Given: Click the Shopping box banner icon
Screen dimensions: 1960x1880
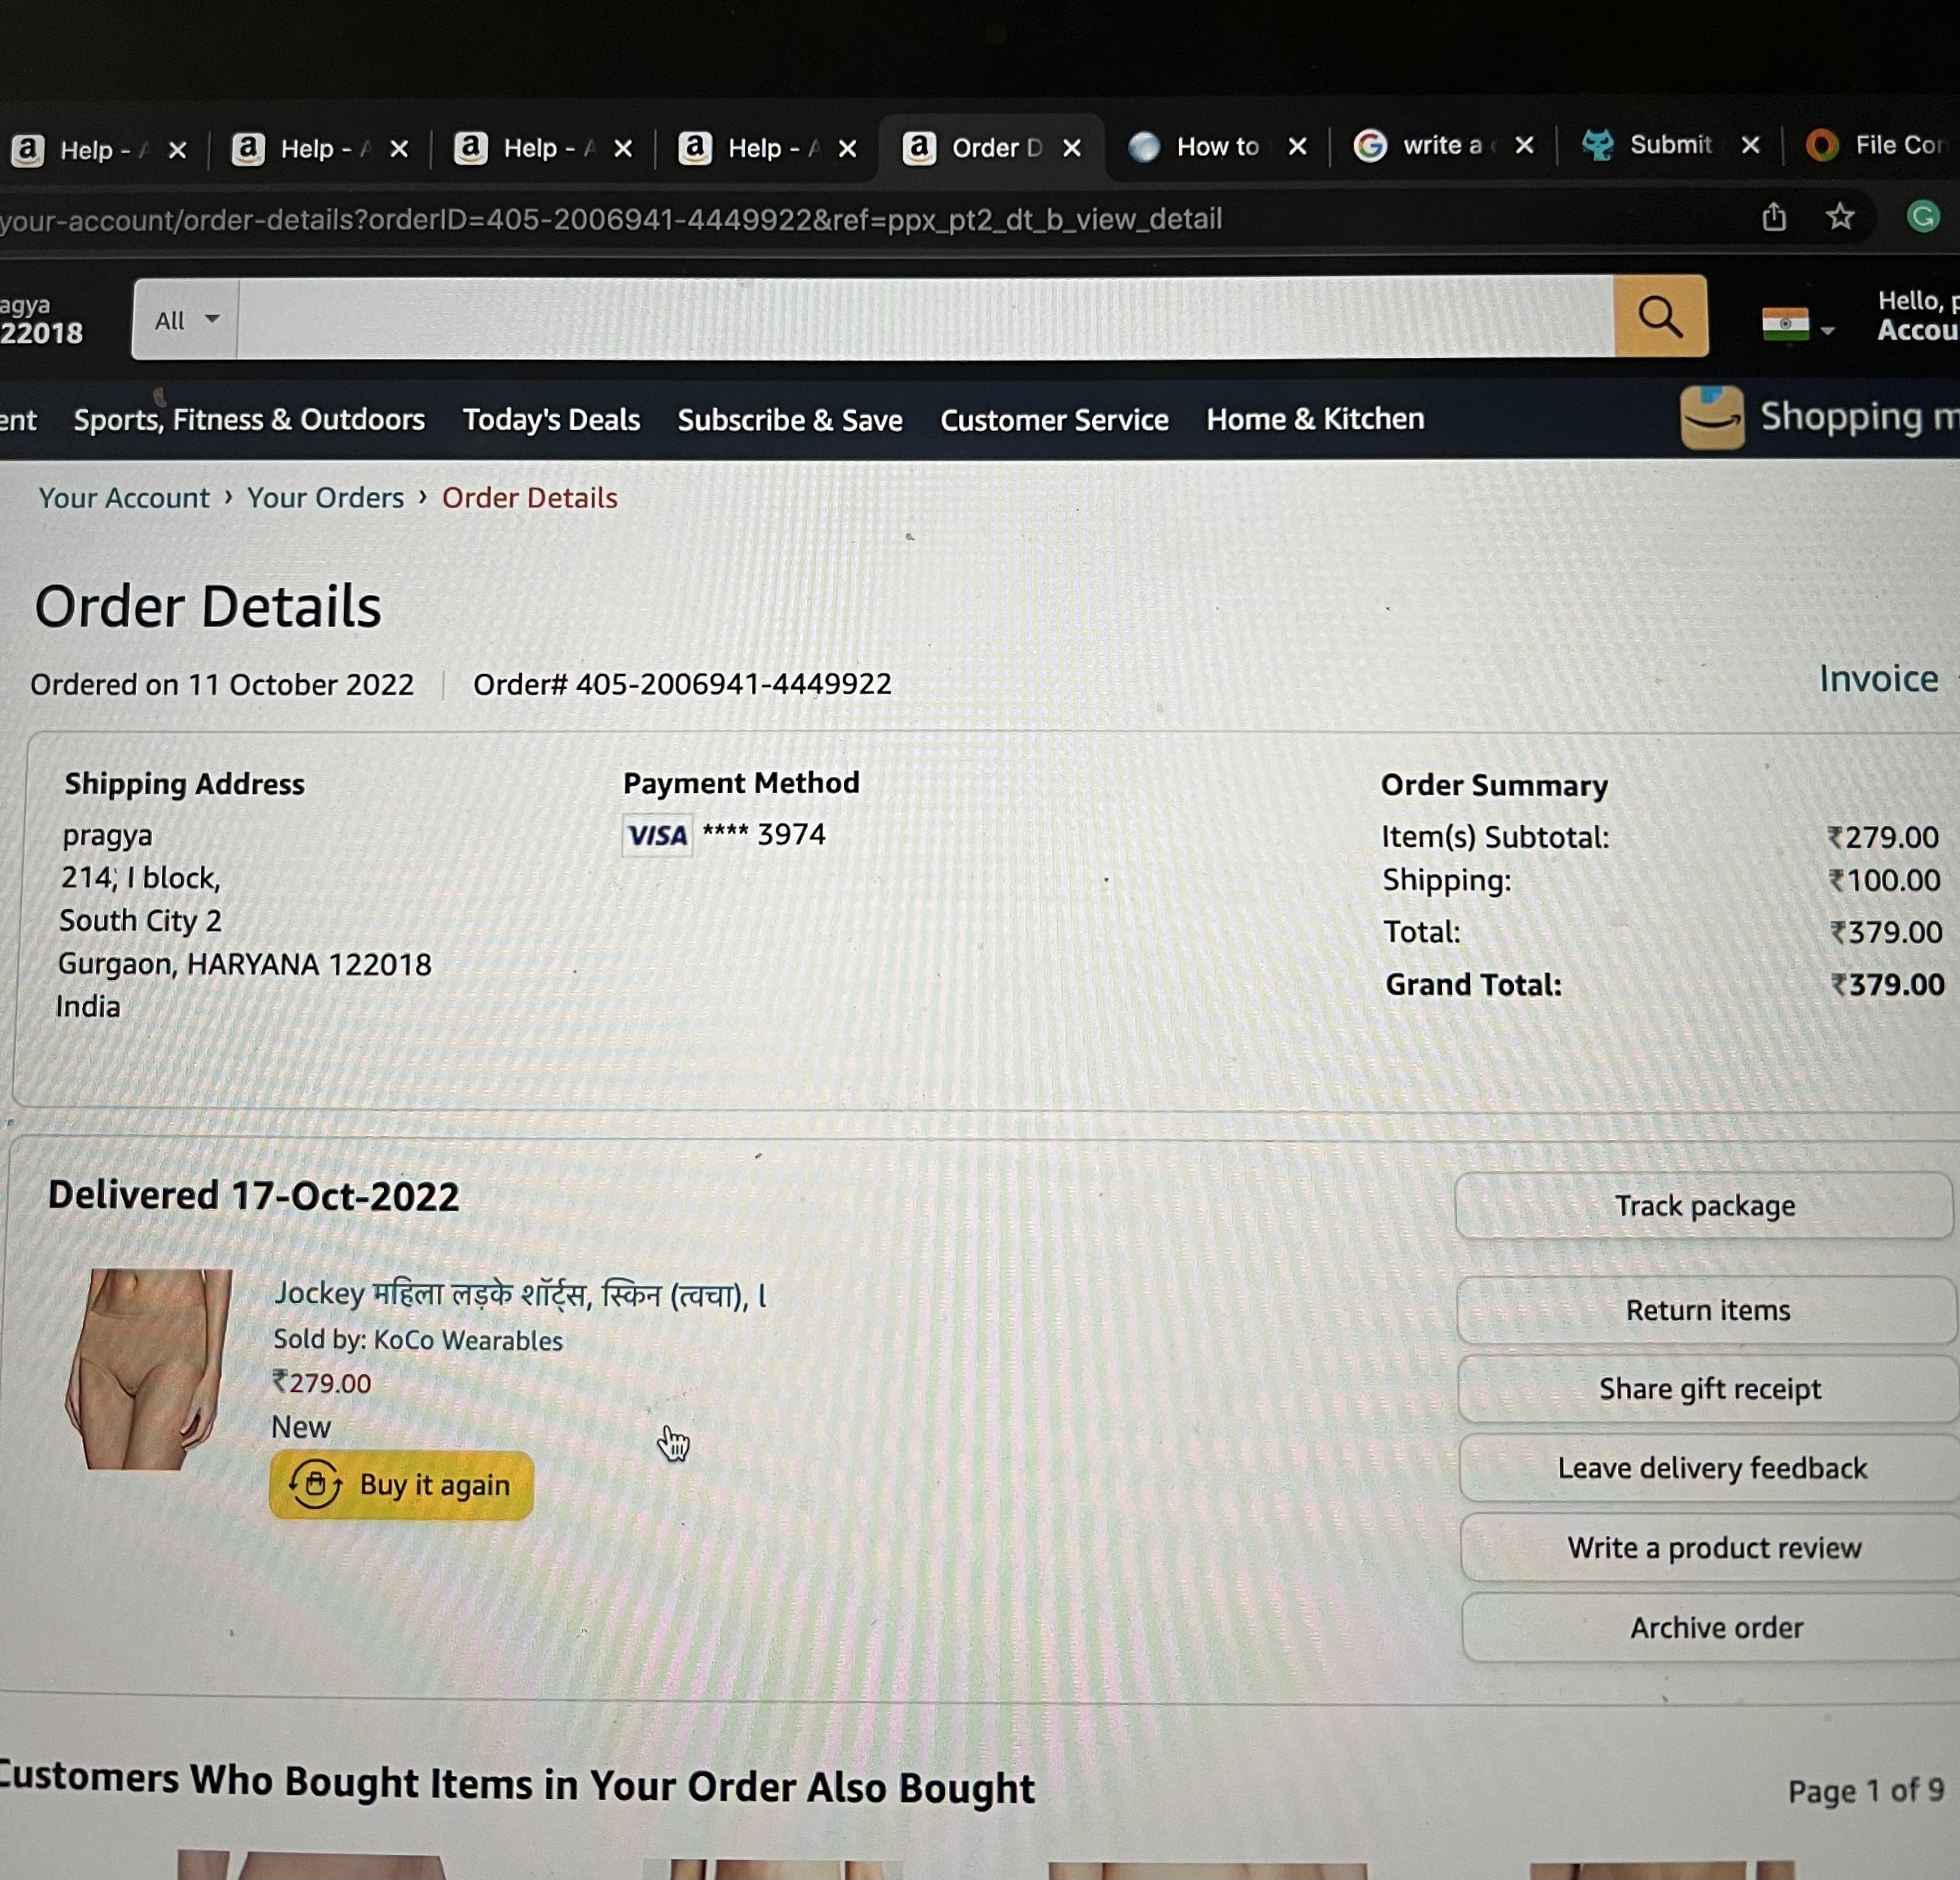Looking at the screenshot, I should coord(1712,417).
